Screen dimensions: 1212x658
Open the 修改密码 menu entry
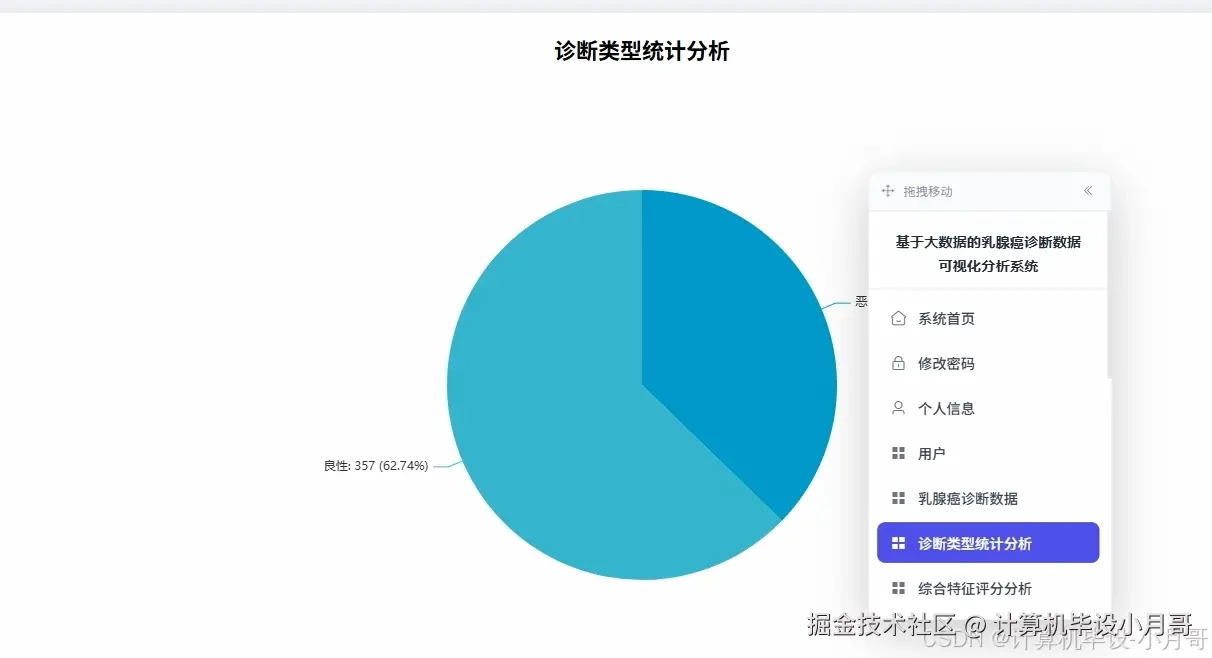tap(946, 363)
